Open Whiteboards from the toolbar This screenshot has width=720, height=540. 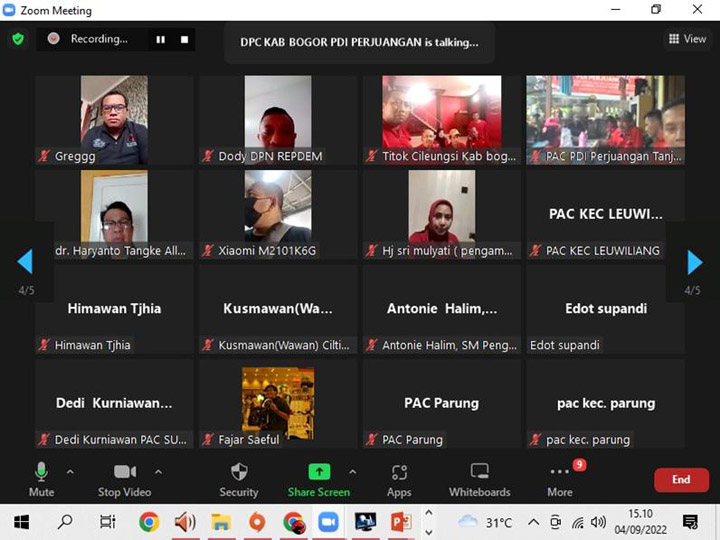click(x=479, y=477)
